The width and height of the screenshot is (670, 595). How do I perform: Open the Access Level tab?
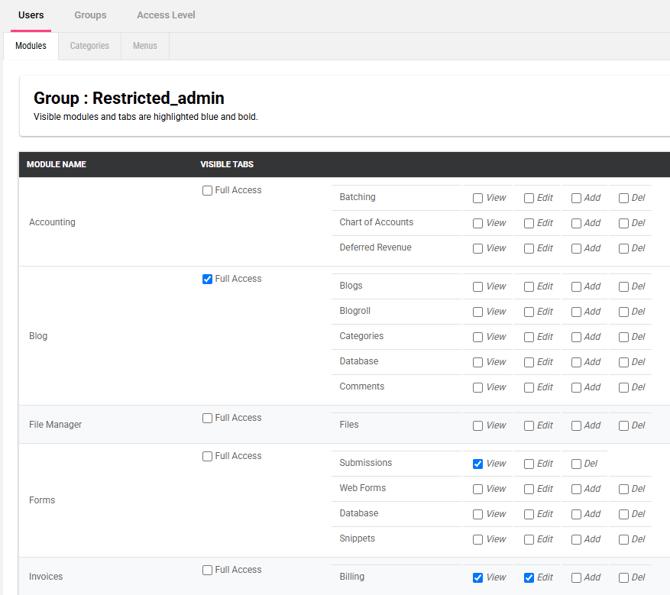166,15
